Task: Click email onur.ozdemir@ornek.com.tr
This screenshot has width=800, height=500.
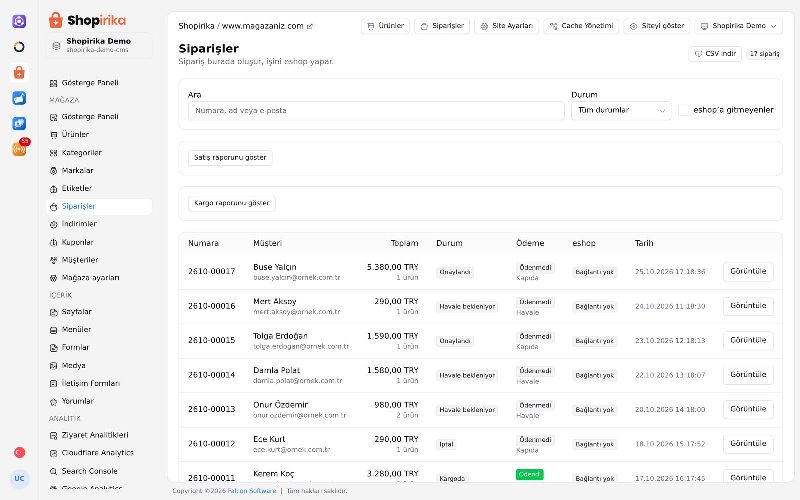Action: (299, 415)
